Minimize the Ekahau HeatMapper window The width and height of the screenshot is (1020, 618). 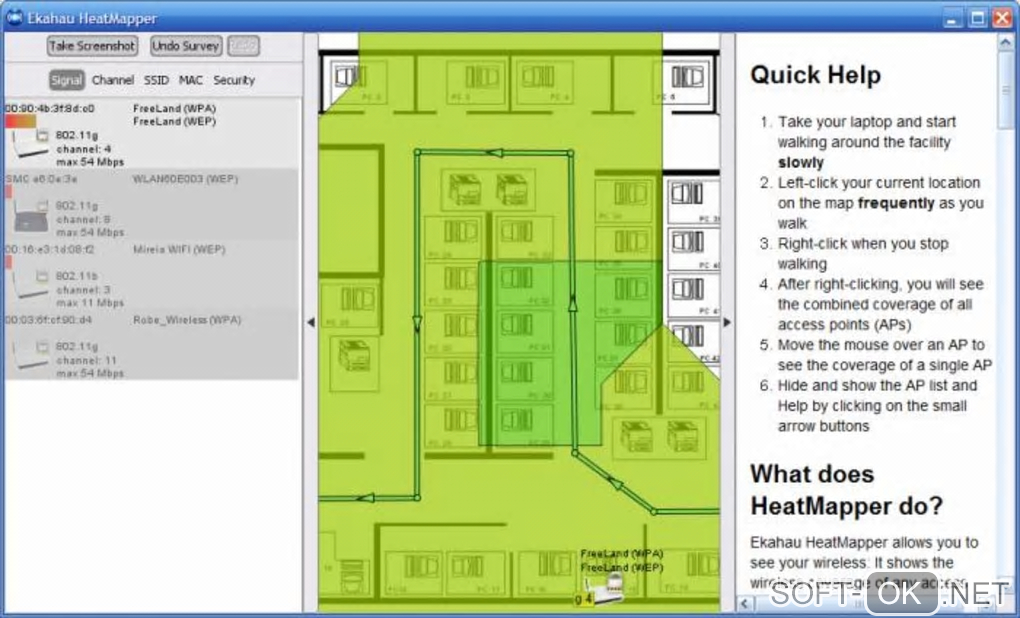(953, 18)
